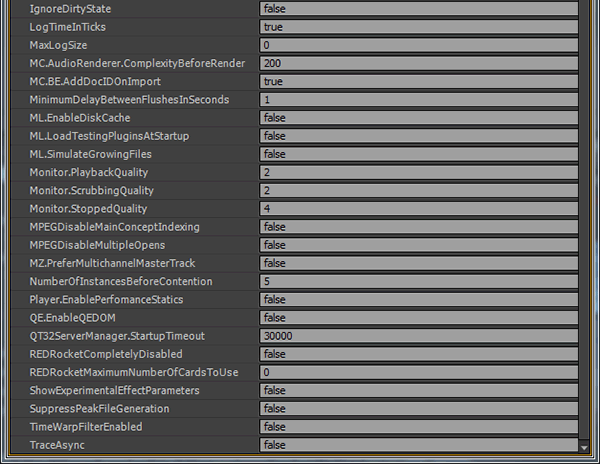Click the MaxLogSize value field
The image size is (600, 464).
[418, 45]
